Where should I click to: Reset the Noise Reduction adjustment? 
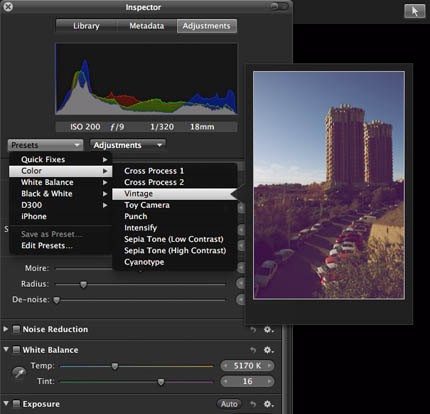coord(253,330)
